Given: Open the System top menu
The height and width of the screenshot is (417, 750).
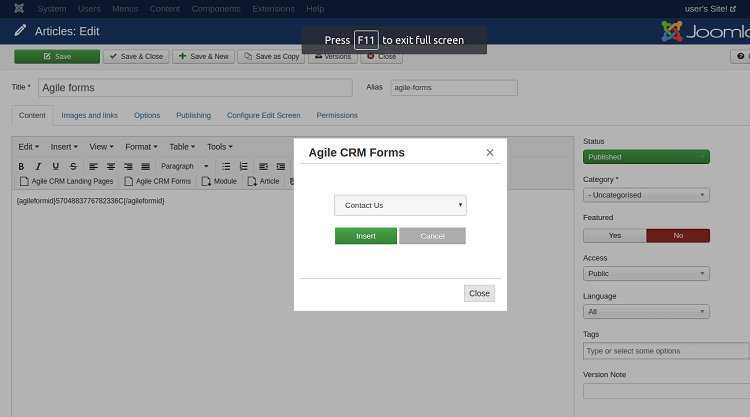Looking at the screenshot, I should 52,9.
